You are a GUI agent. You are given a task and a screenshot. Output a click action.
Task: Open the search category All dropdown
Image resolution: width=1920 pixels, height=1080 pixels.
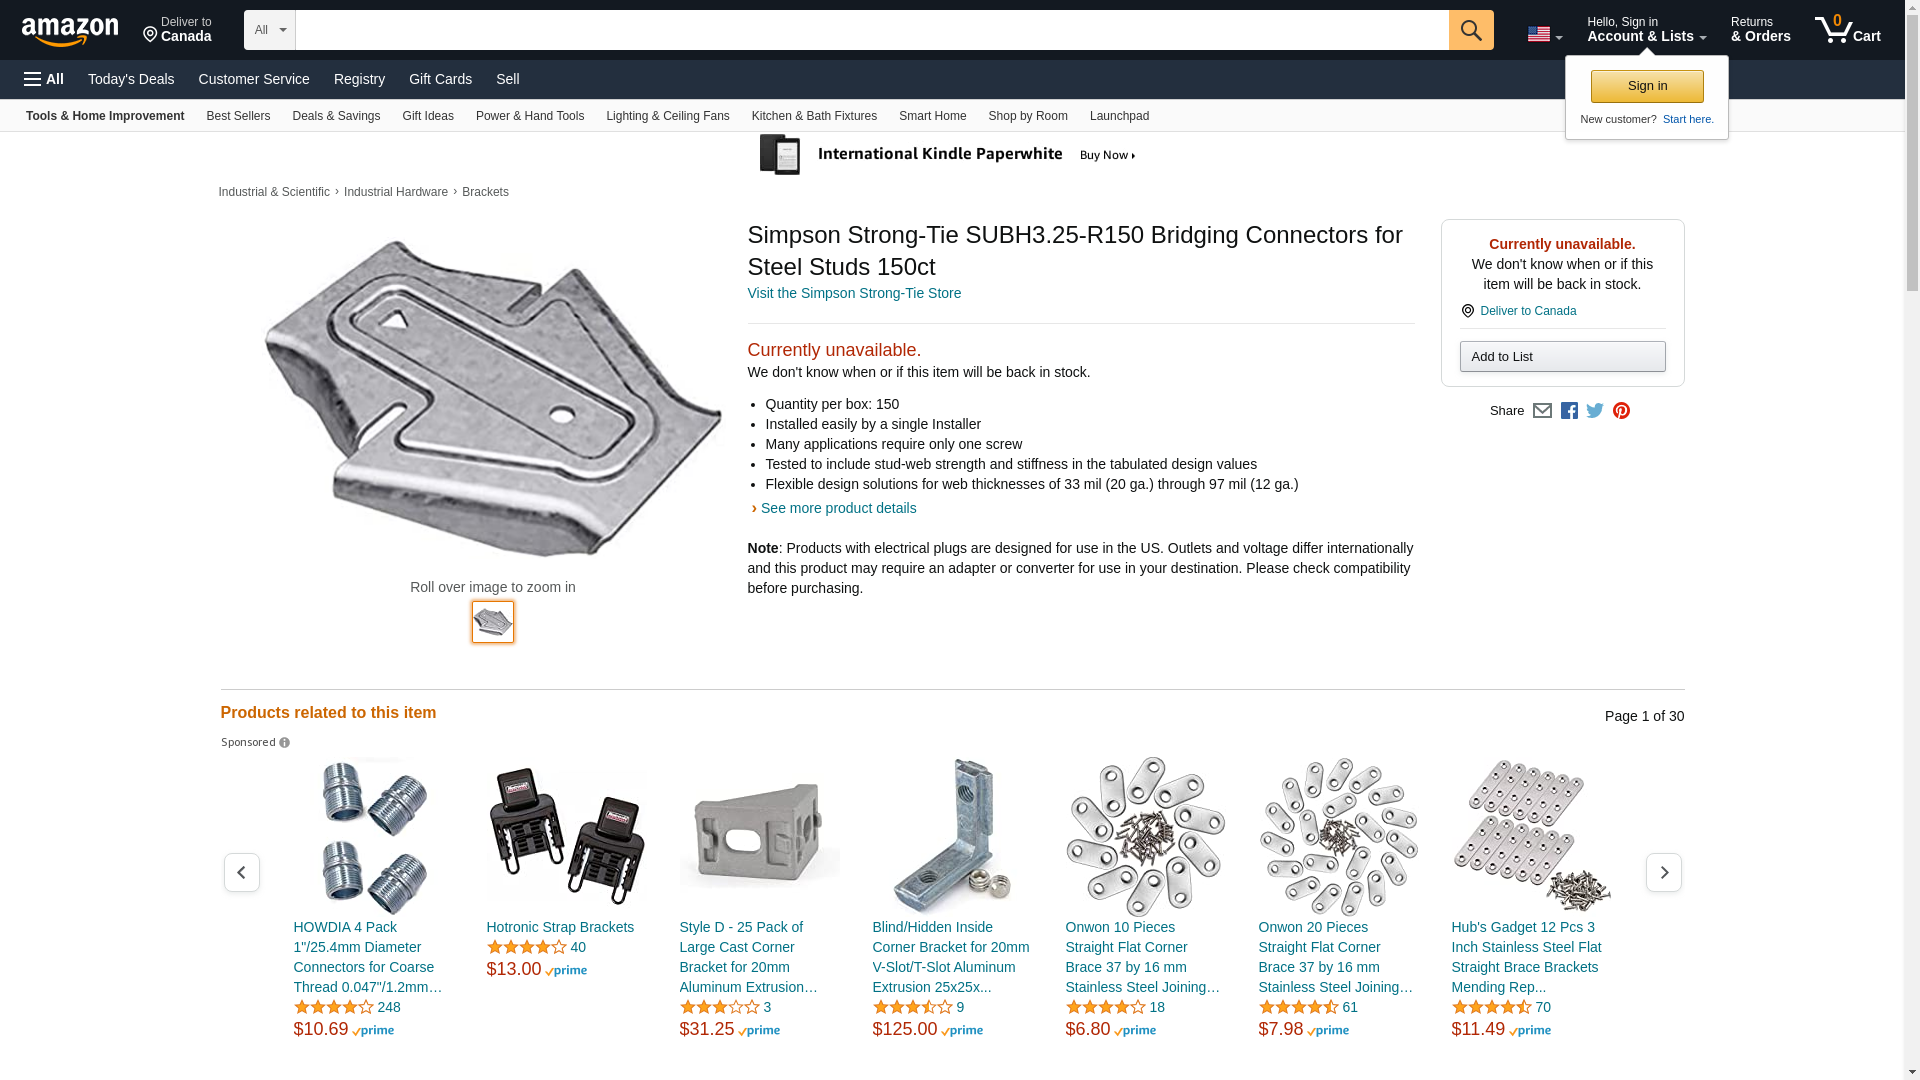(x=269, y=30)
